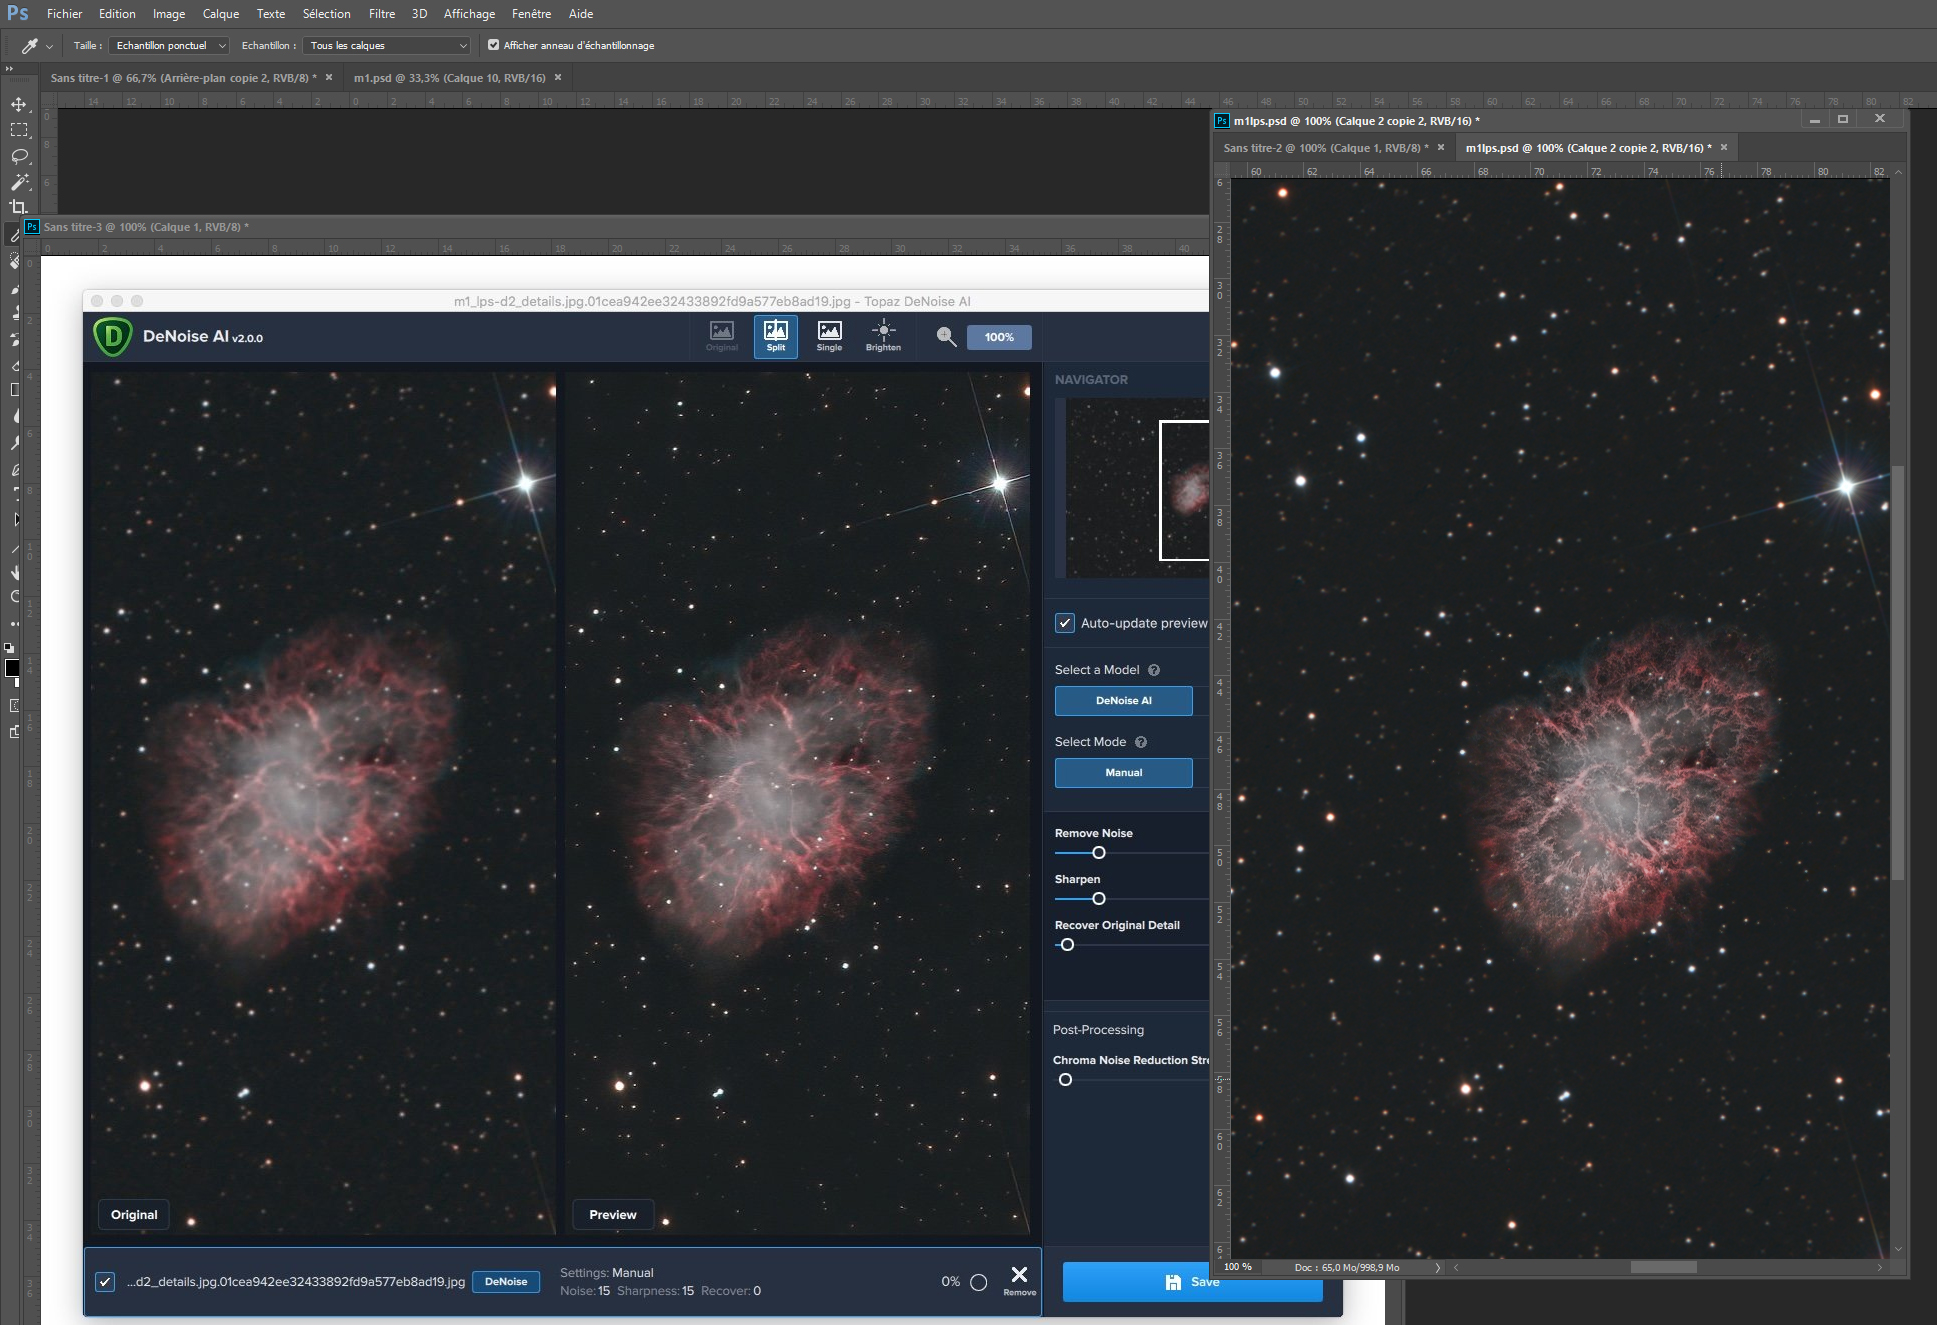The width and height of the screenshot is (1937, 1325).
Task: Select the Clone Stamp tool
Action: 15,313
